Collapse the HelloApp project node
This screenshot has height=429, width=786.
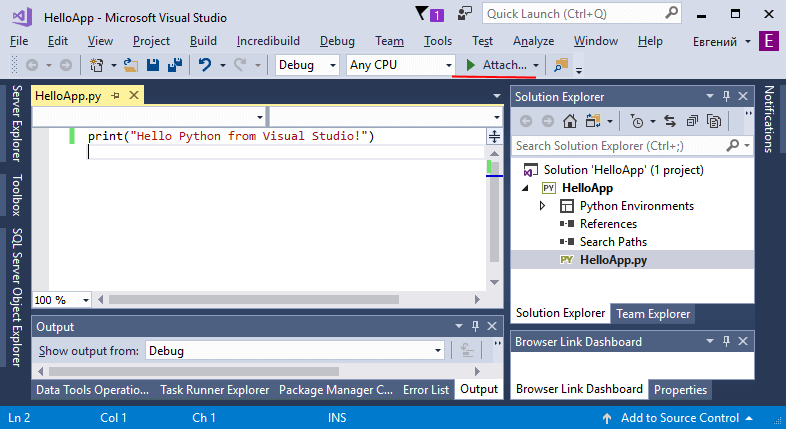point(525,188)
